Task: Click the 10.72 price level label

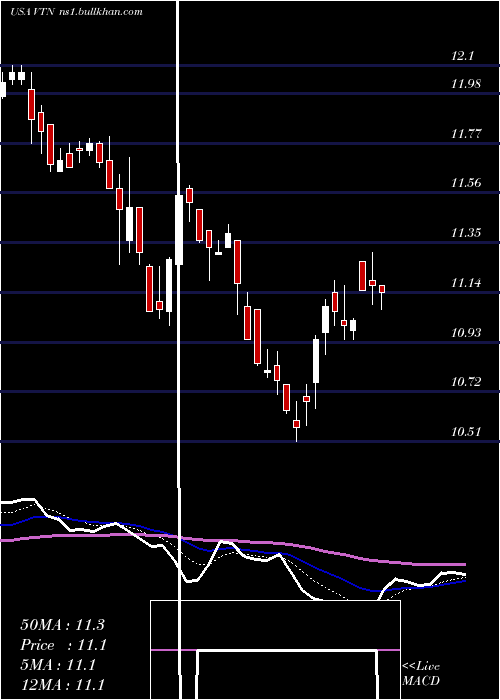Action: tap(466, 382)
